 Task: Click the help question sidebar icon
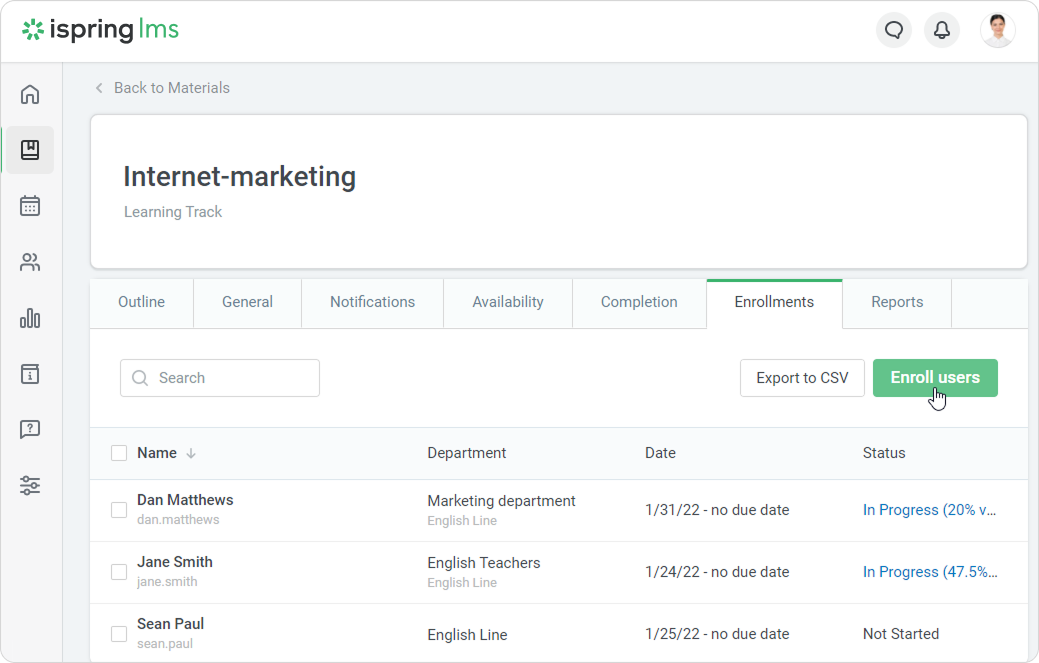point(30,430)
